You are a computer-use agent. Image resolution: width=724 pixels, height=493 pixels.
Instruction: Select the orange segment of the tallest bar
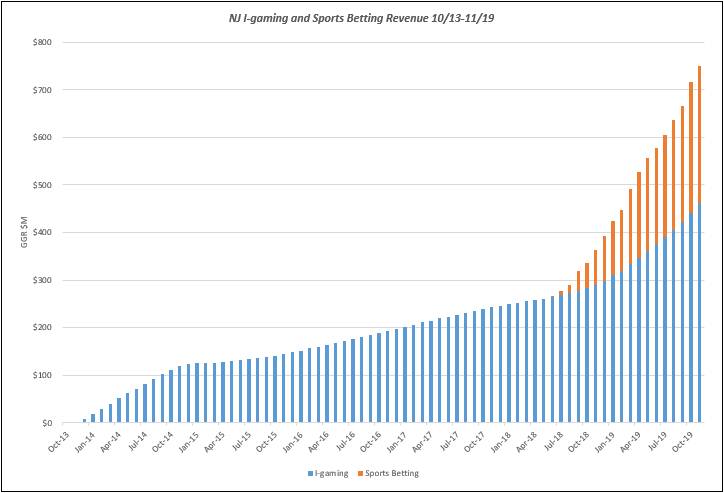(699, 135)
